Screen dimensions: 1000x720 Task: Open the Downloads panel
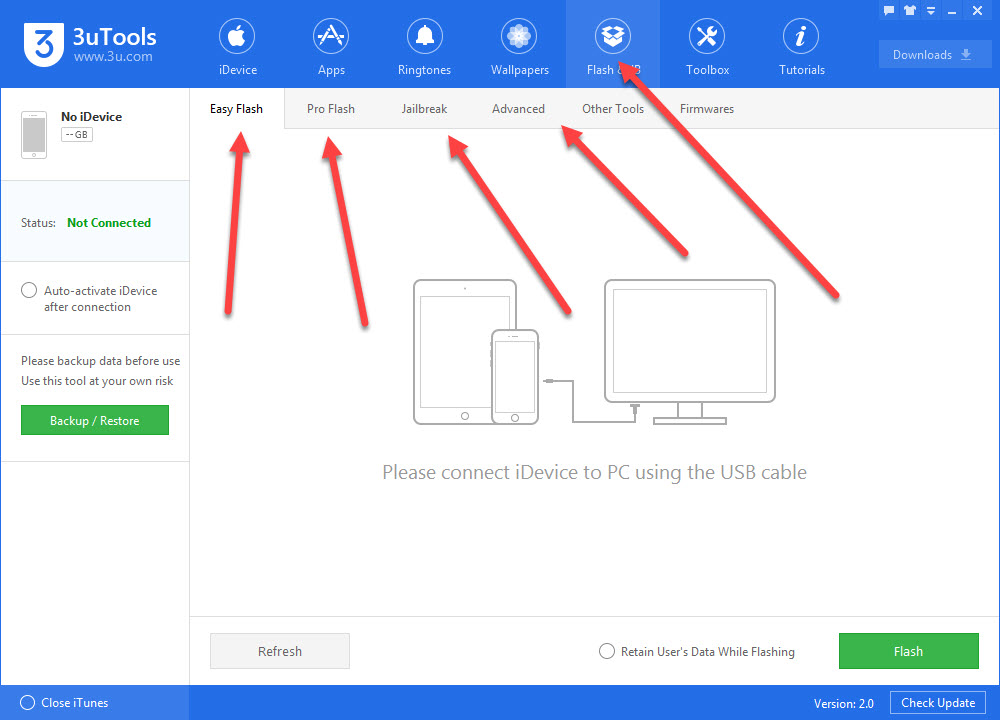934,55
